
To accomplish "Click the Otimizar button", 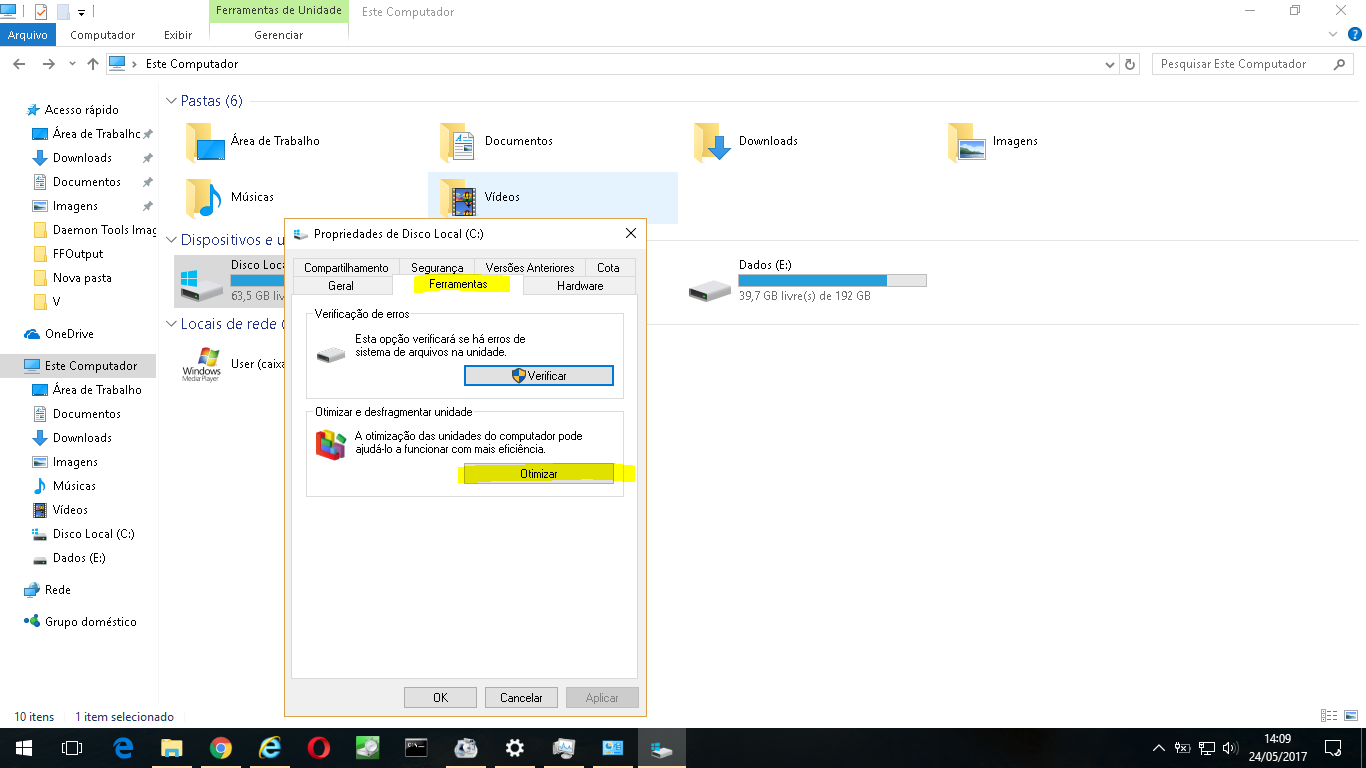I will tap(539, 474).
